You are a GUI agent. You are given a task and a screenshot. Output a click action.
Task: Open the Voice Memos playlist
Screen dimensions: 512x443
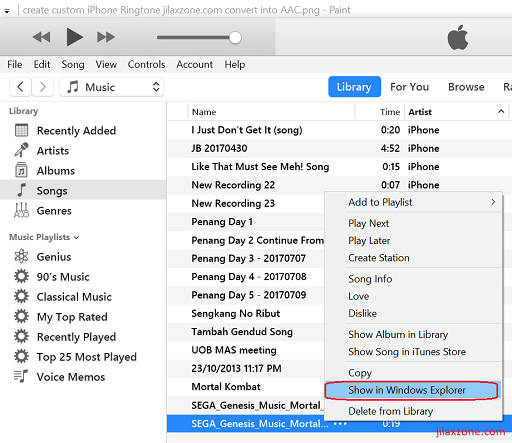[x=71, y=377]
